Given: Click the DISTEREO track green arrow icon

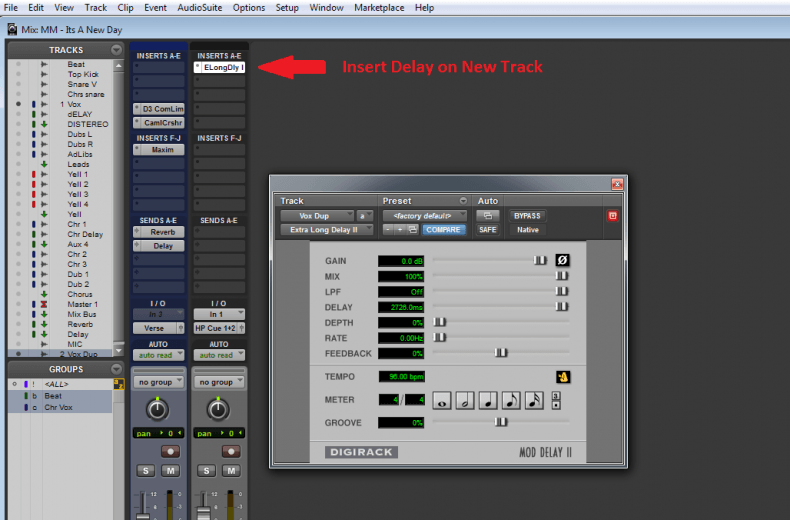Looking at the screenshot, I should (x=44, y=124).
